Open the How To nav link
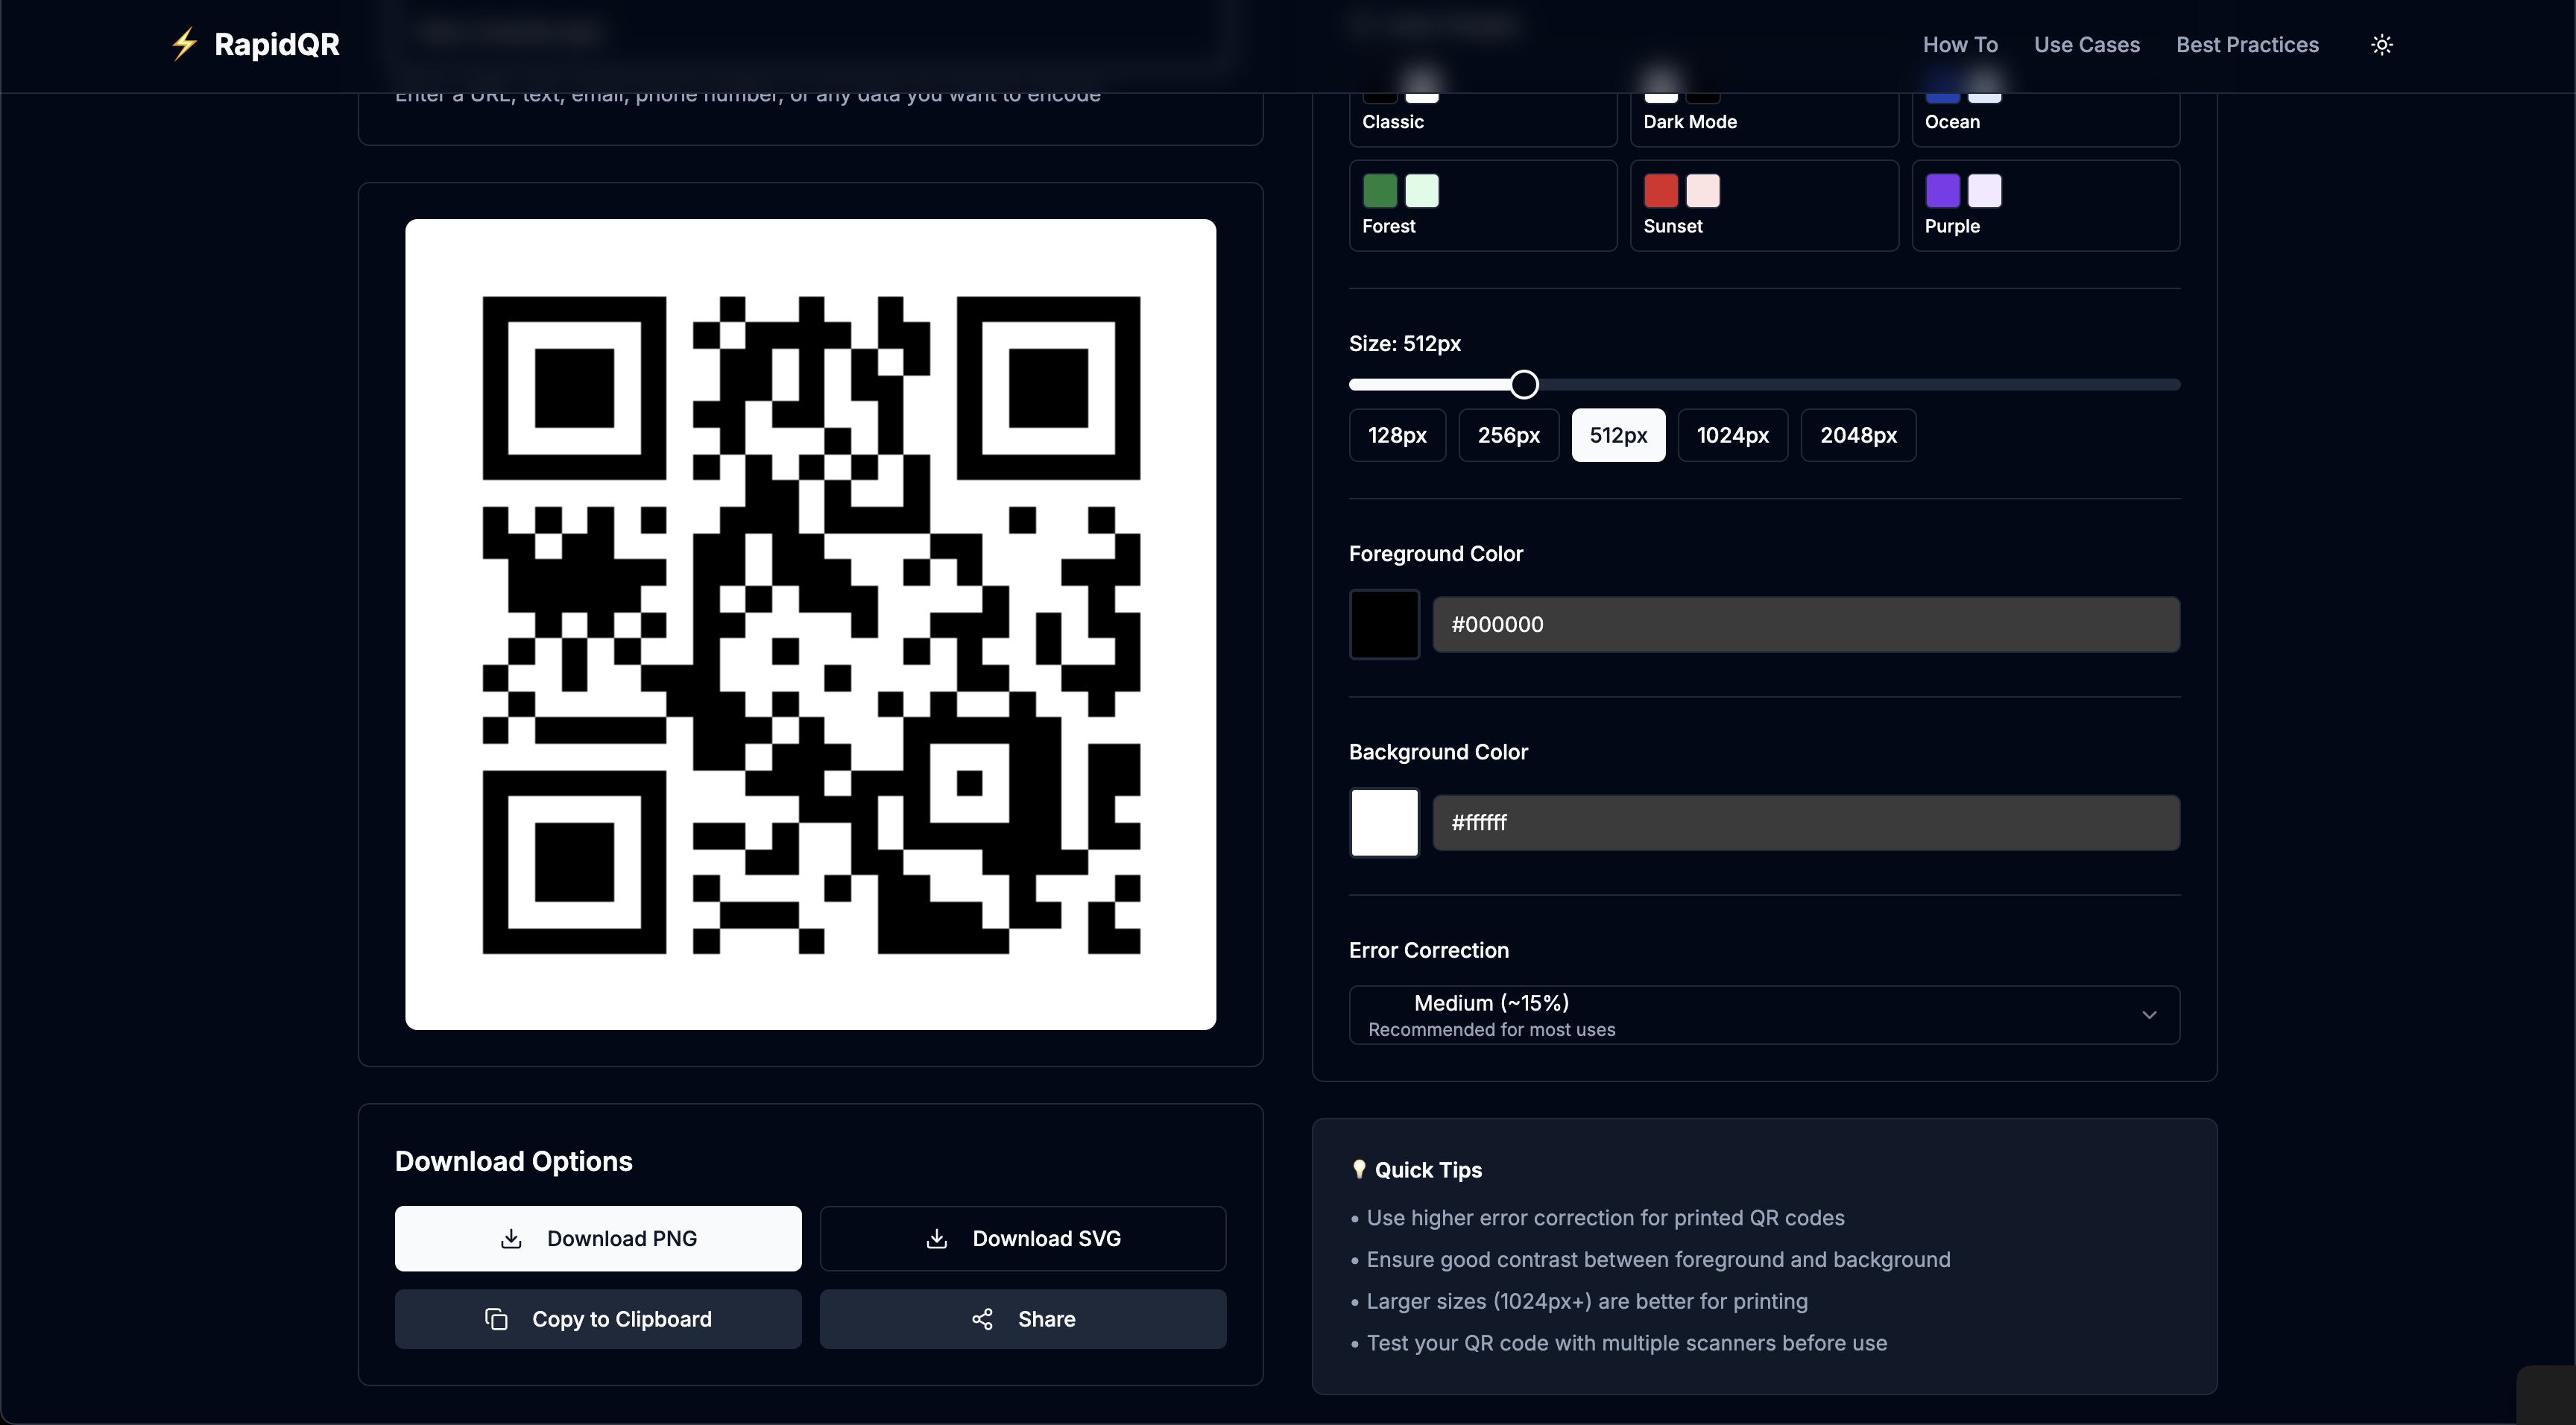This screenshot has height=1425, width=2576. 1960,44
